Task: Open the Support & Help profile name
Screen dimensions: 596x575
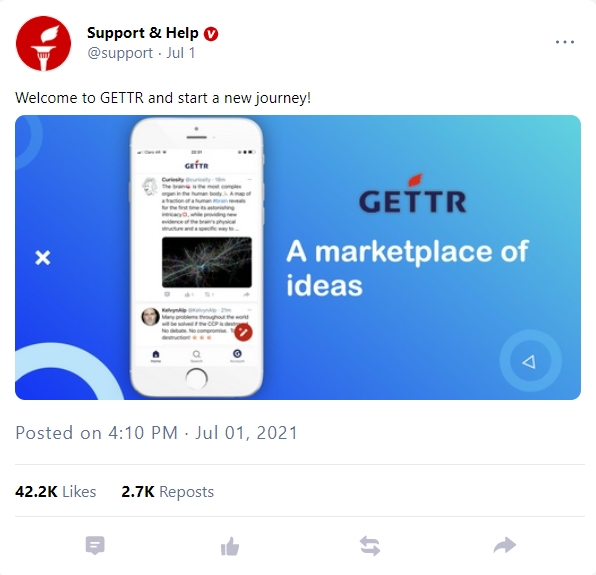Action: [143, 33]
